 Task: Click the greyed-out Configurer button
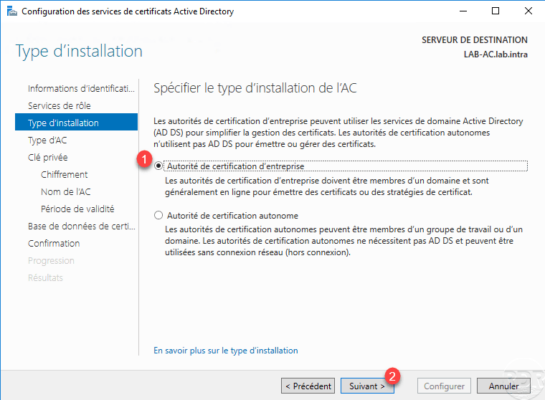click(x=444, y=386)
